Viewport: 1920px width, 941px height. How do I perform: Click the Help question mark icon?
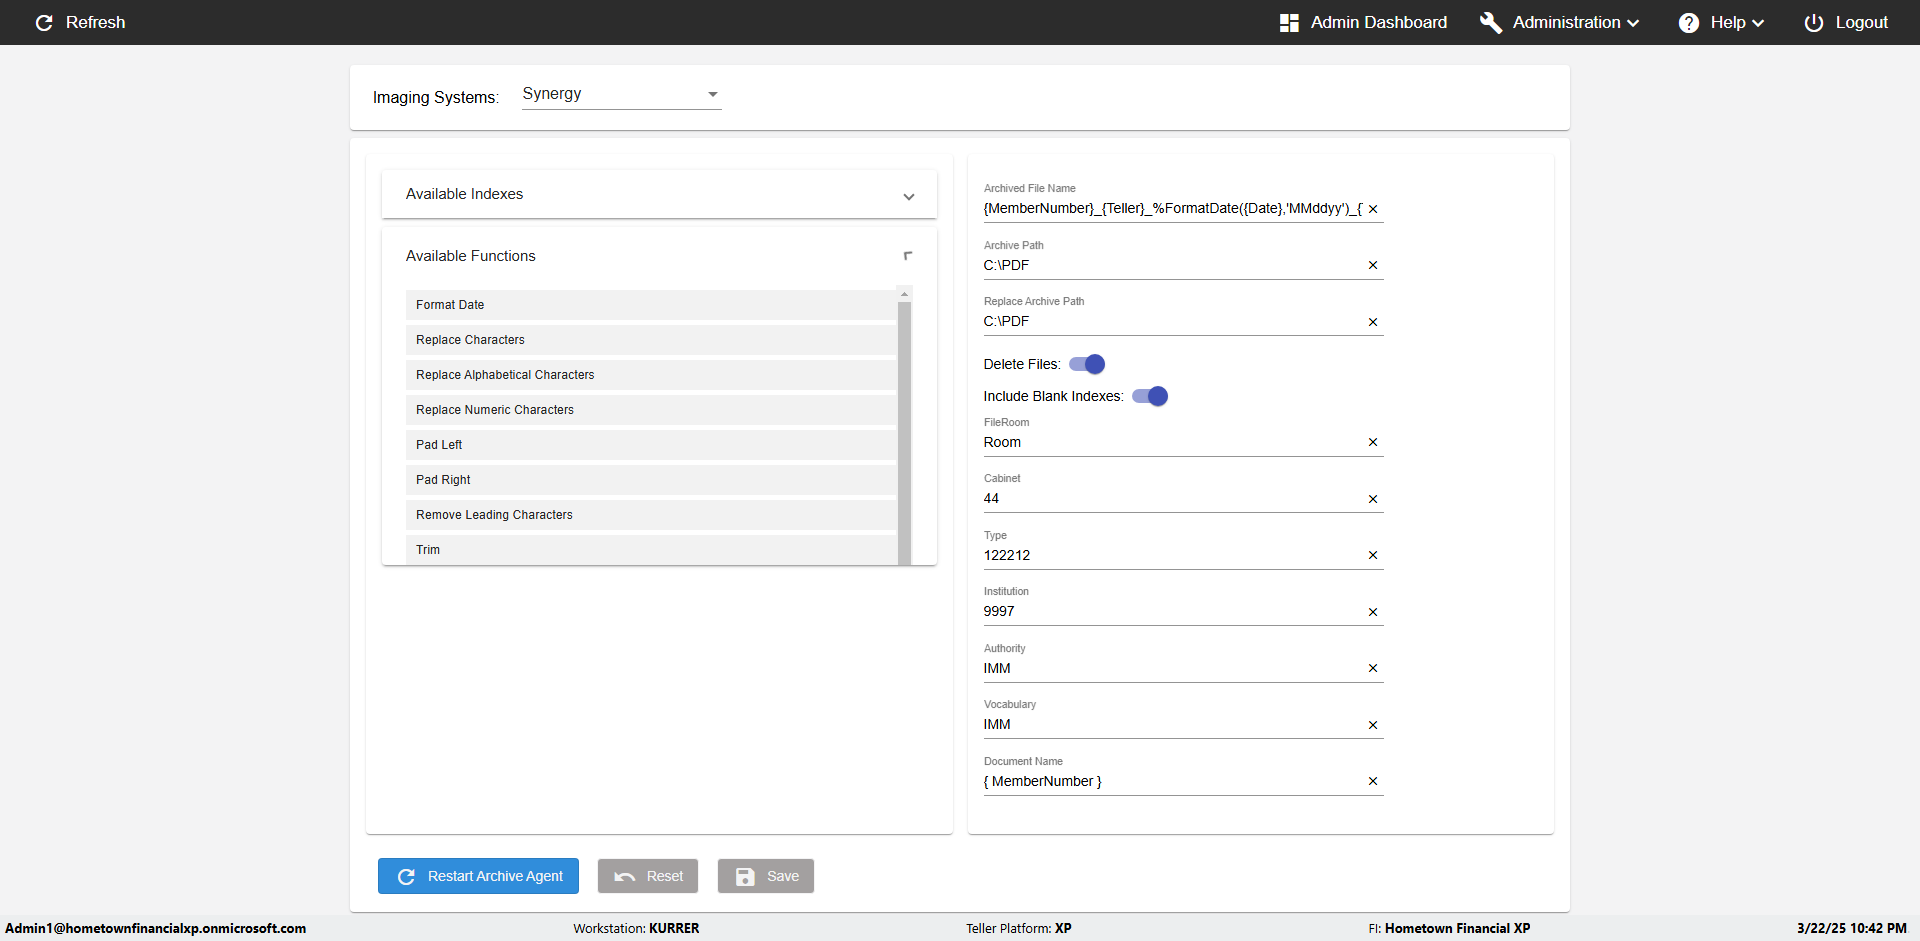pos(1689,23)
